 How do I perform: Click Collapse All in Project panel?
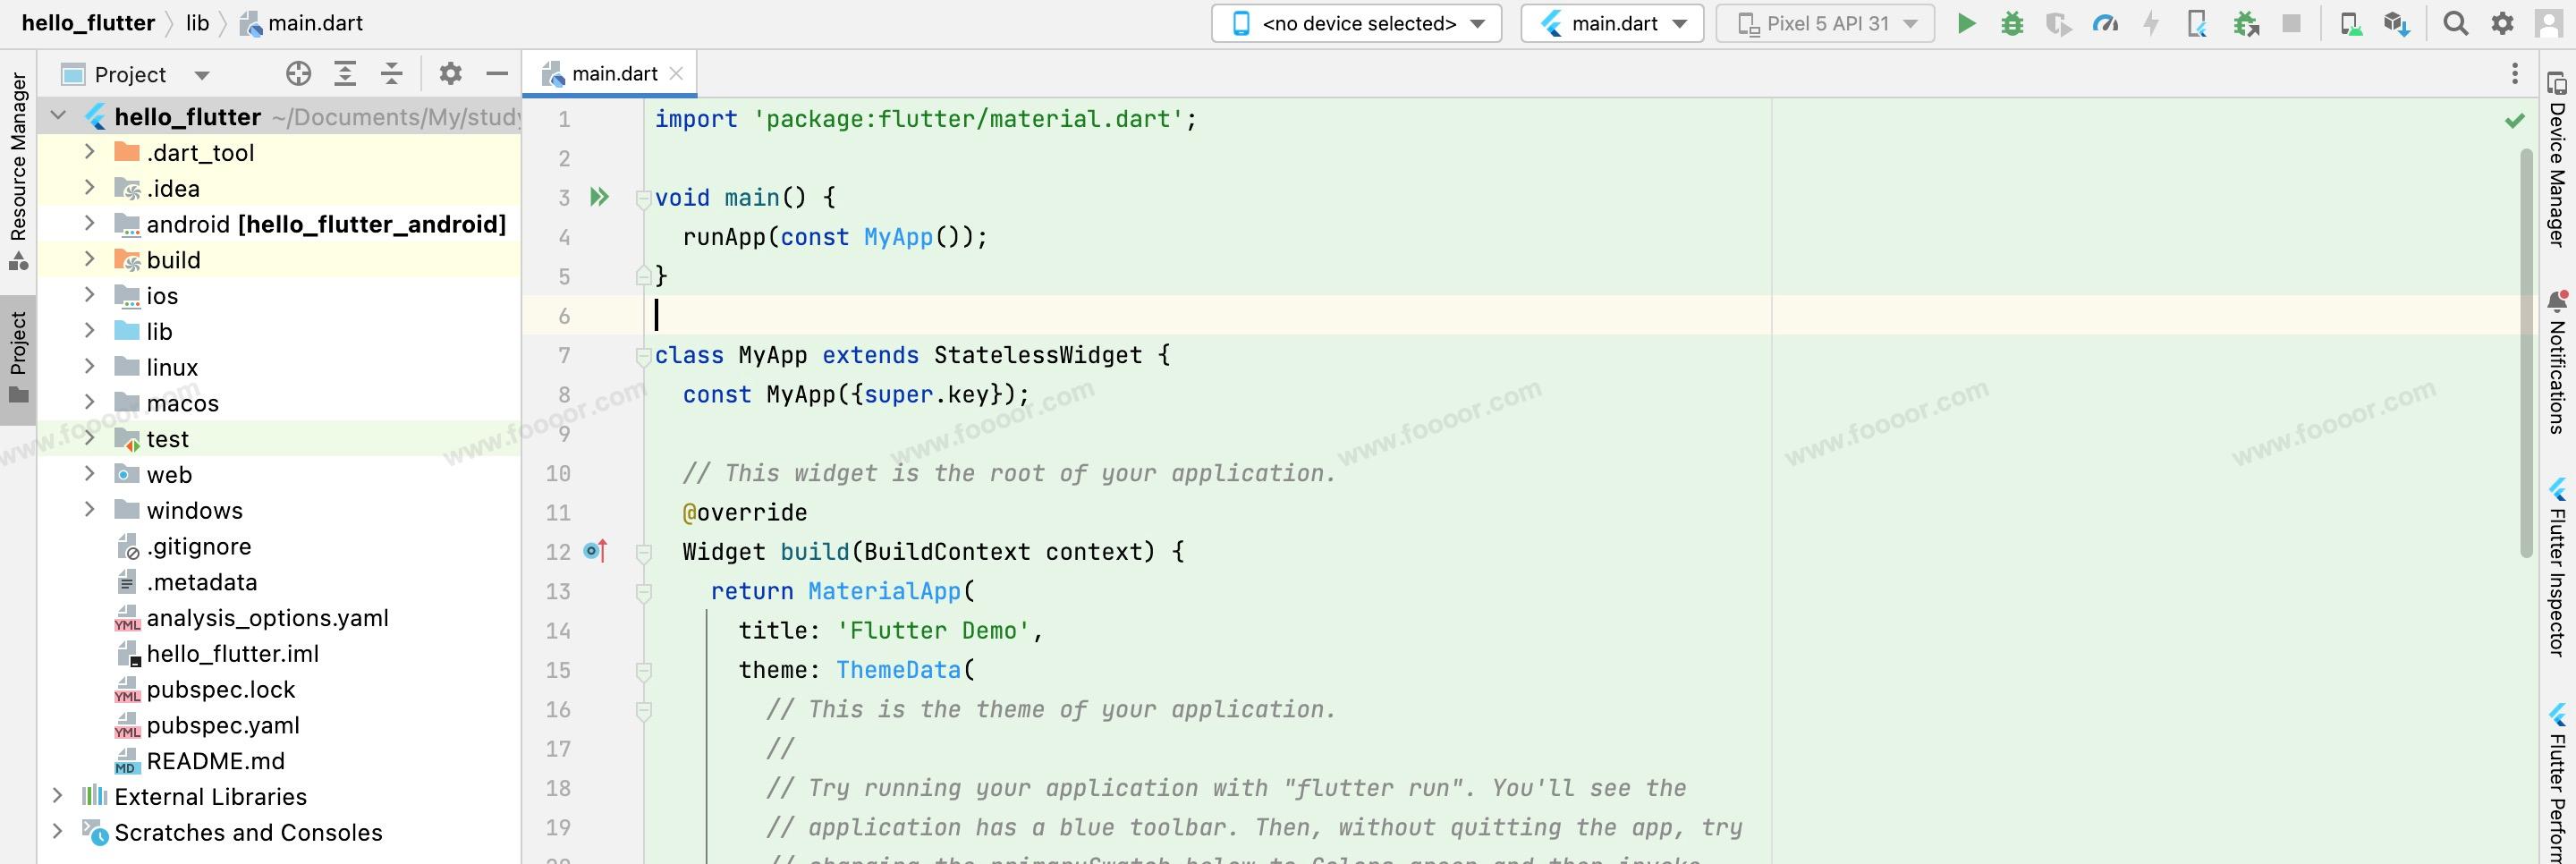(x=392, y=74)
